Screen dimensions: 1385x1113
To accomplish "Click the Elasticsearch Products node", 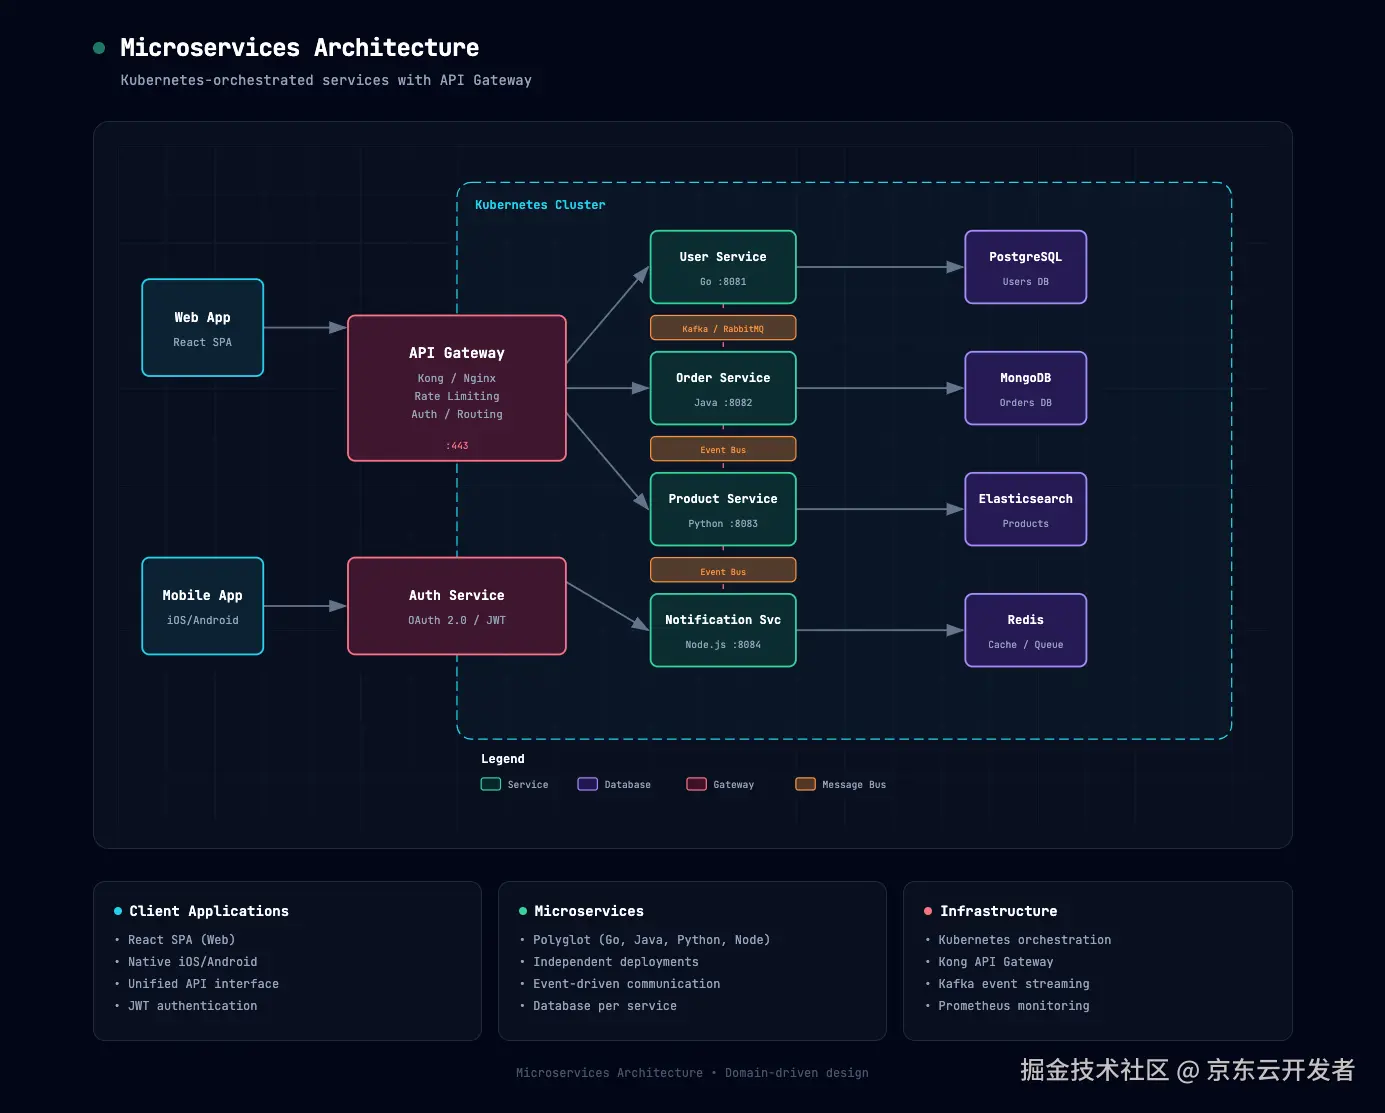I will pyautogui.click(x=1025, y=509).
